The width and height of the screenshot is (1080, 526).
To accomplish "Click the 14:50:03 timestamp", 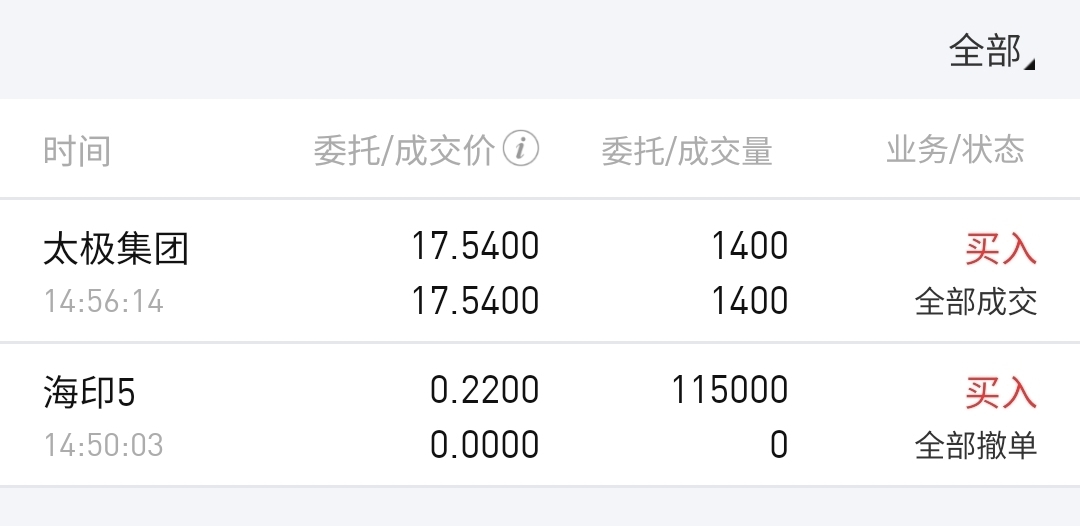I will [104, 445].
